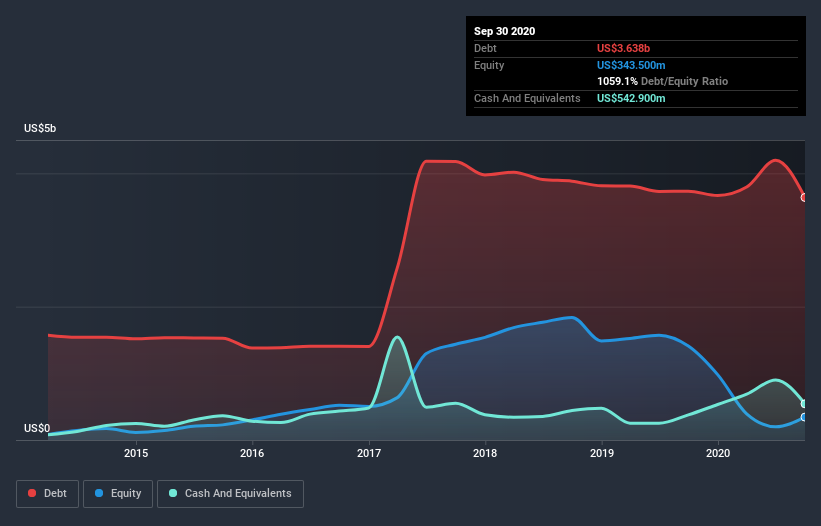Screen dimensions: 821x526
Task: Click the US$343.500m equity value
Action: [x=631, y=65]
